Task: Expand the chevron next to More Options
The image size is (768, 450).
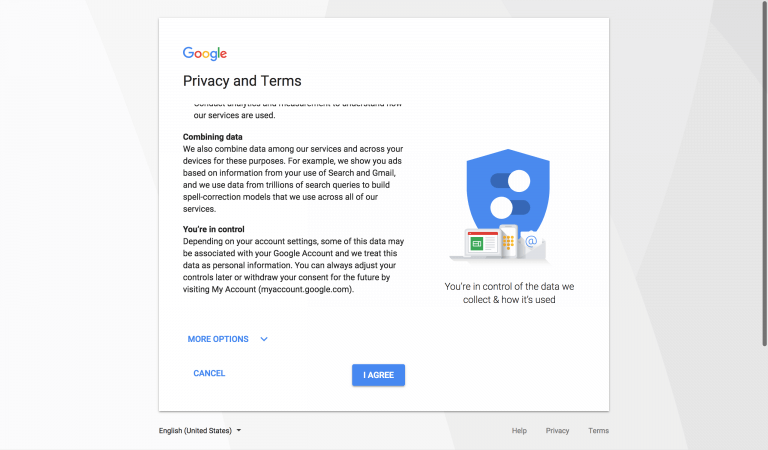Action: [x=264, y=339]
